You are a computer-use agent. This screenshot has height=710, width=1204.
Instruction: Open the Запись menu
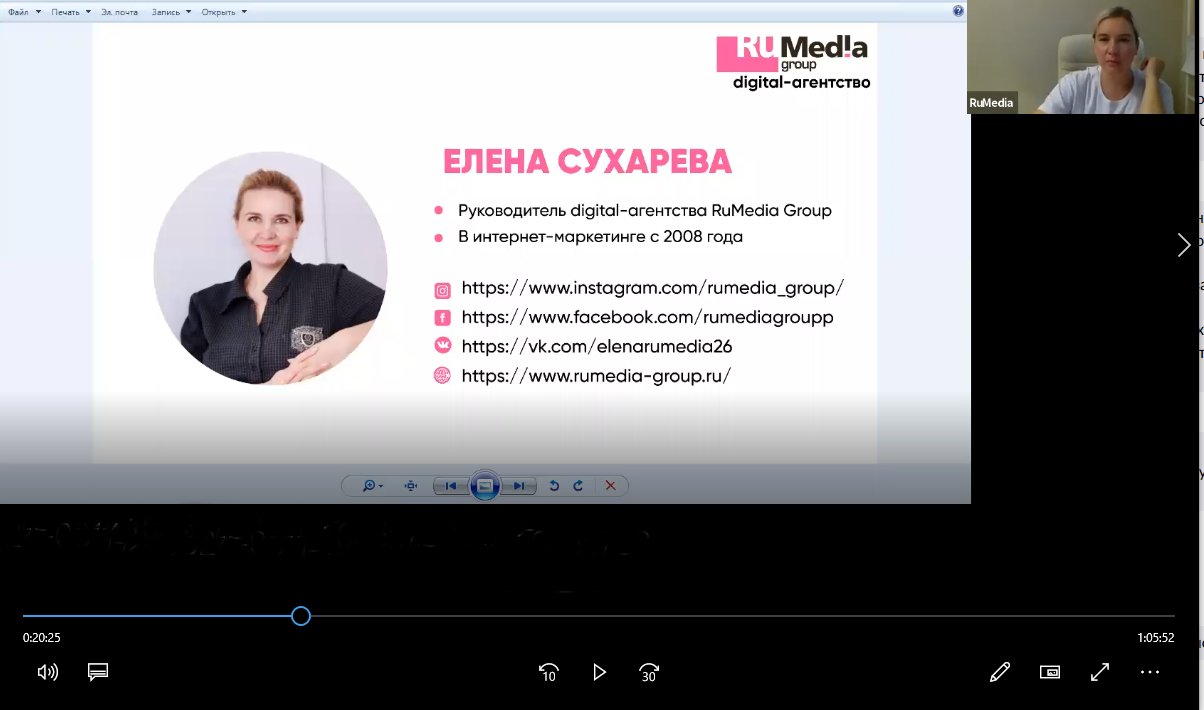(x=170, y=12)
